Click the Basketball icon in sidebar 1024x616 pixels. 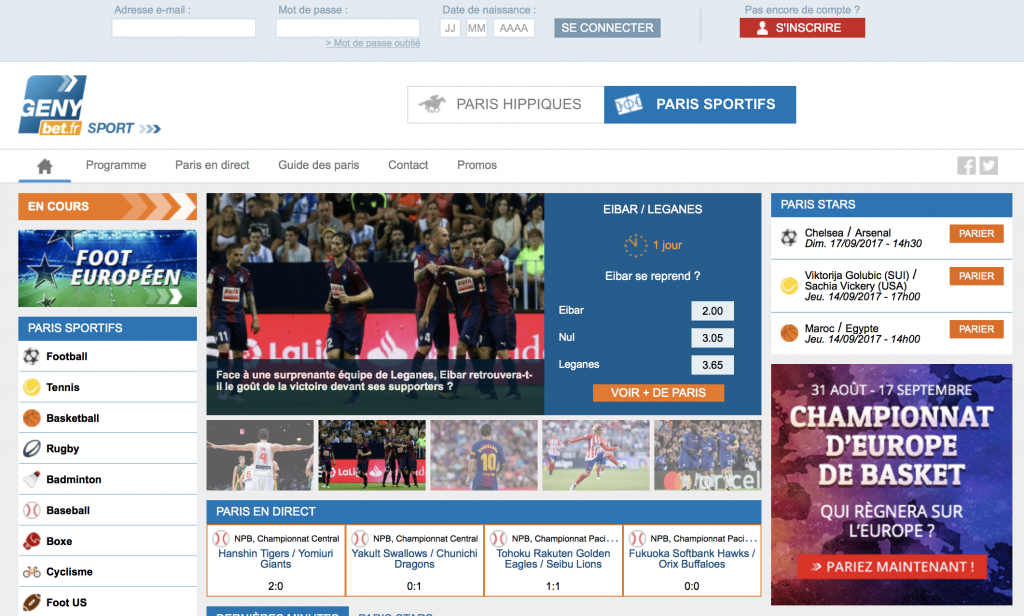pyautogui.click(x=31, y=417)
